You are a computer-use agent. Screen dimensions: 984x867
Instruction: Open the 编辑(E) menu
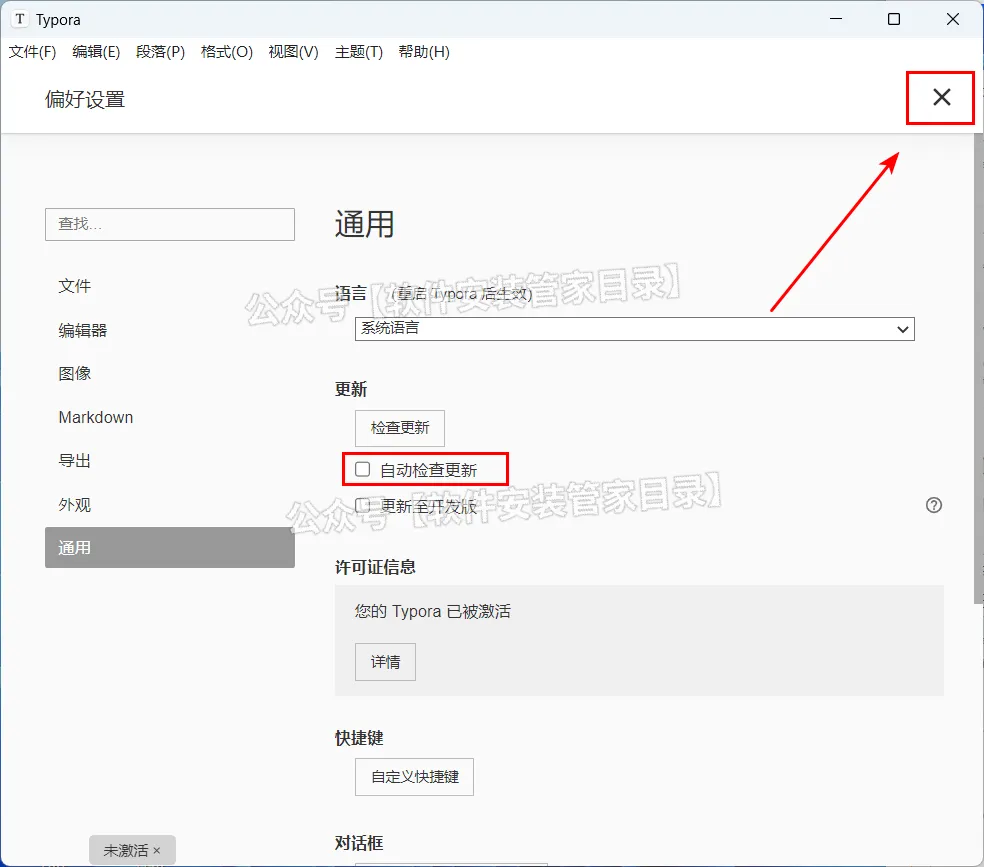pyautogui.click(x=96, y=52)
